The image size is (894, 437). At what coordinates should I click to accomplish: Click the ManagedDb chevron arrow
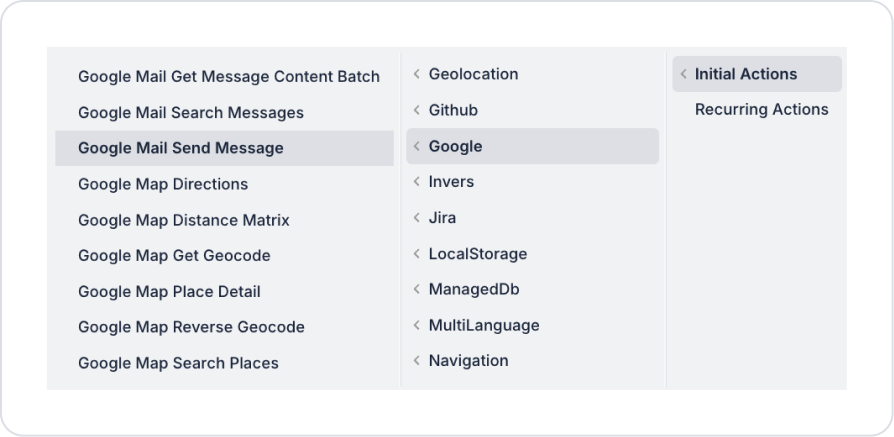tap(417, 289)
